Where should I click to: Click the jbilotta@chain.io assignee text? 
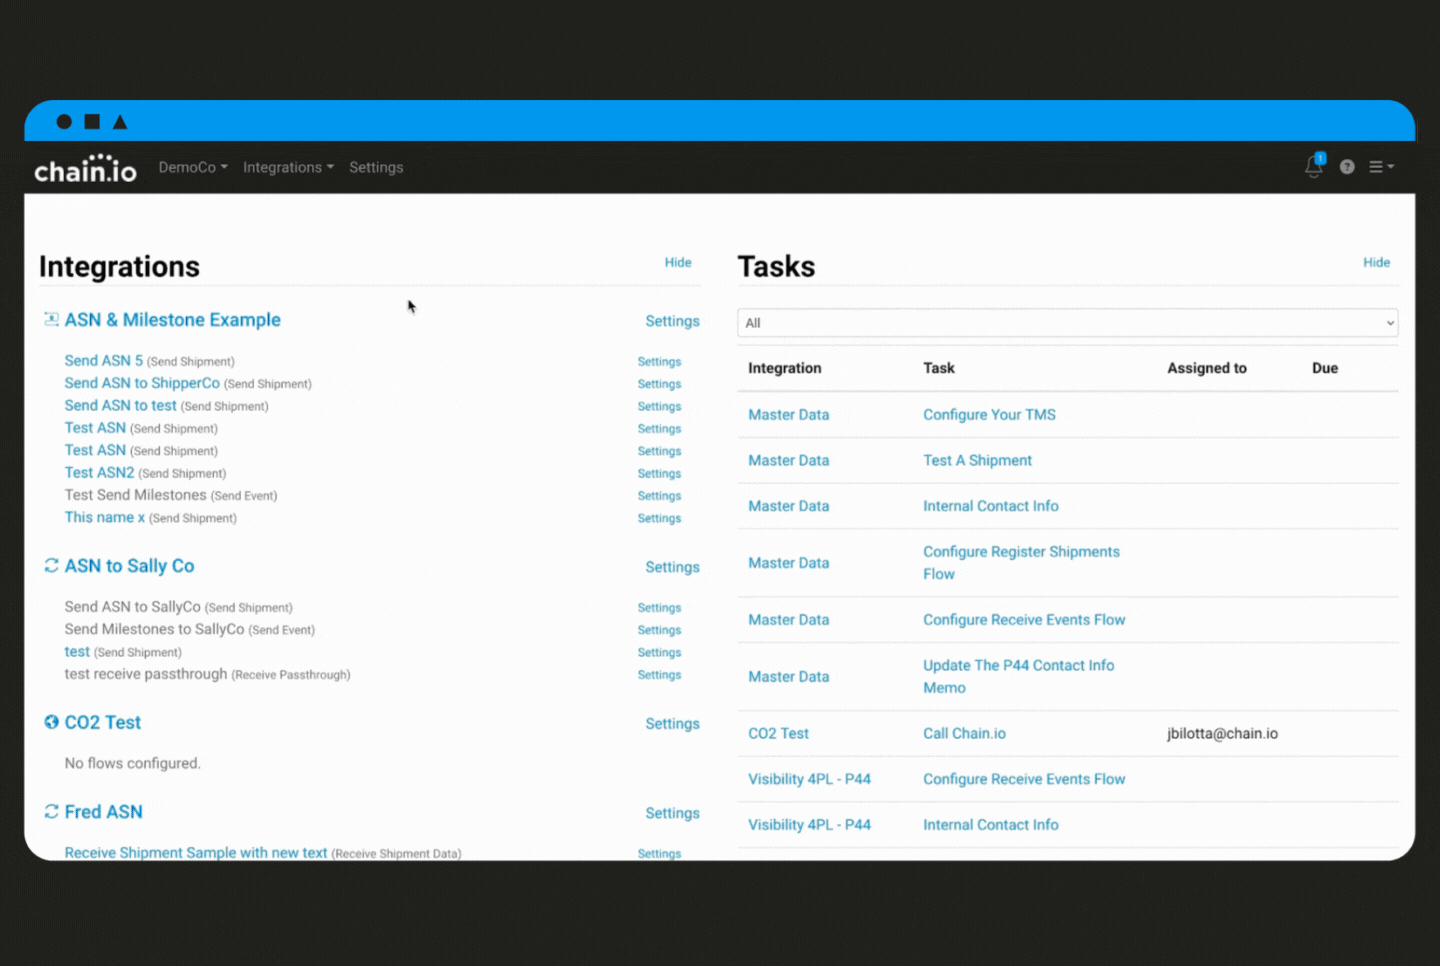click(1222, 734)
